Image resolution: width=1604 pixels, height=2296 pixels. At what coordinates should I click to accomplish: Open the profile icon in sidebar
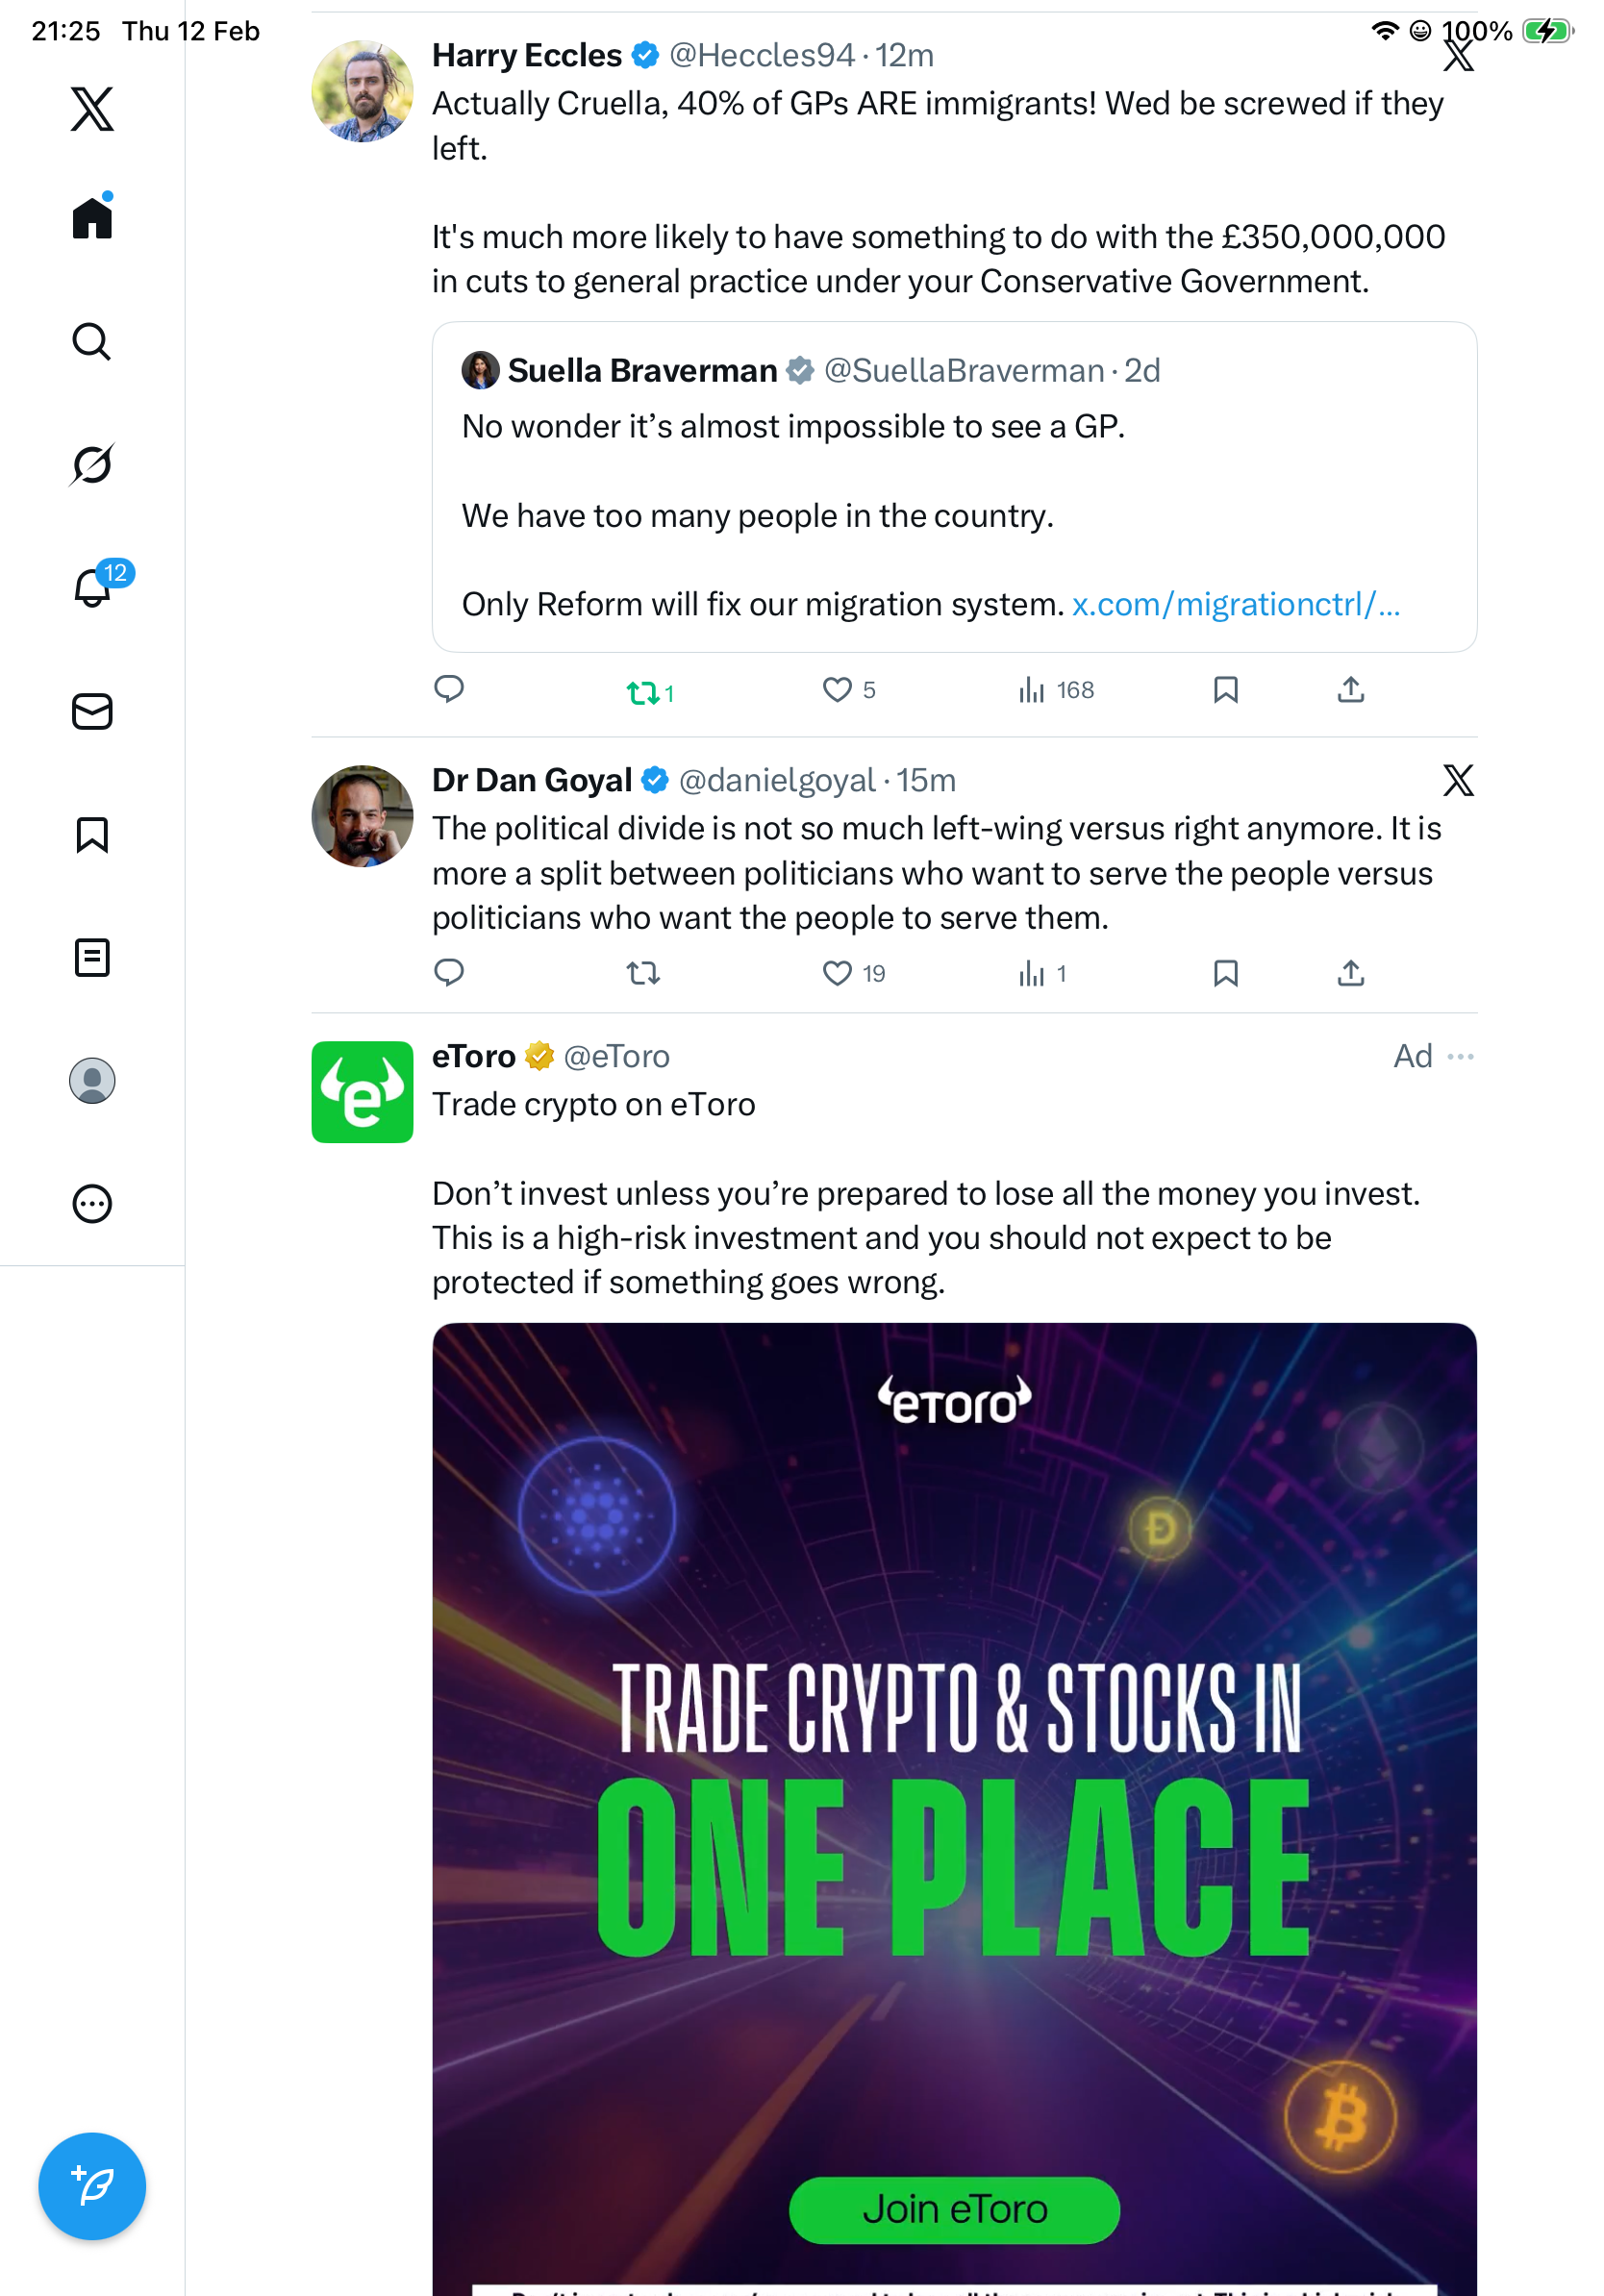pyautogui.click(x=92, y=1081)
